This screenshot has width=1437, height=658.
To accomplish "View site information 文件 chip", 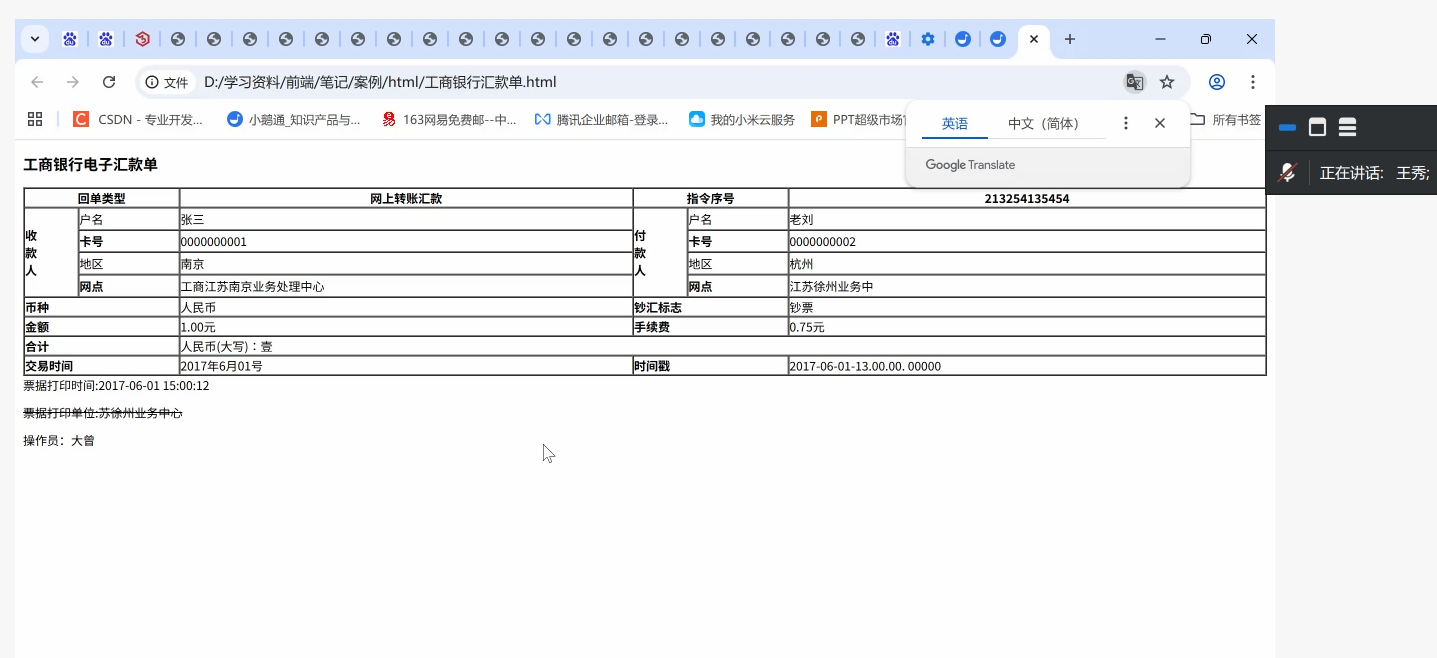I will click(166, 82).
